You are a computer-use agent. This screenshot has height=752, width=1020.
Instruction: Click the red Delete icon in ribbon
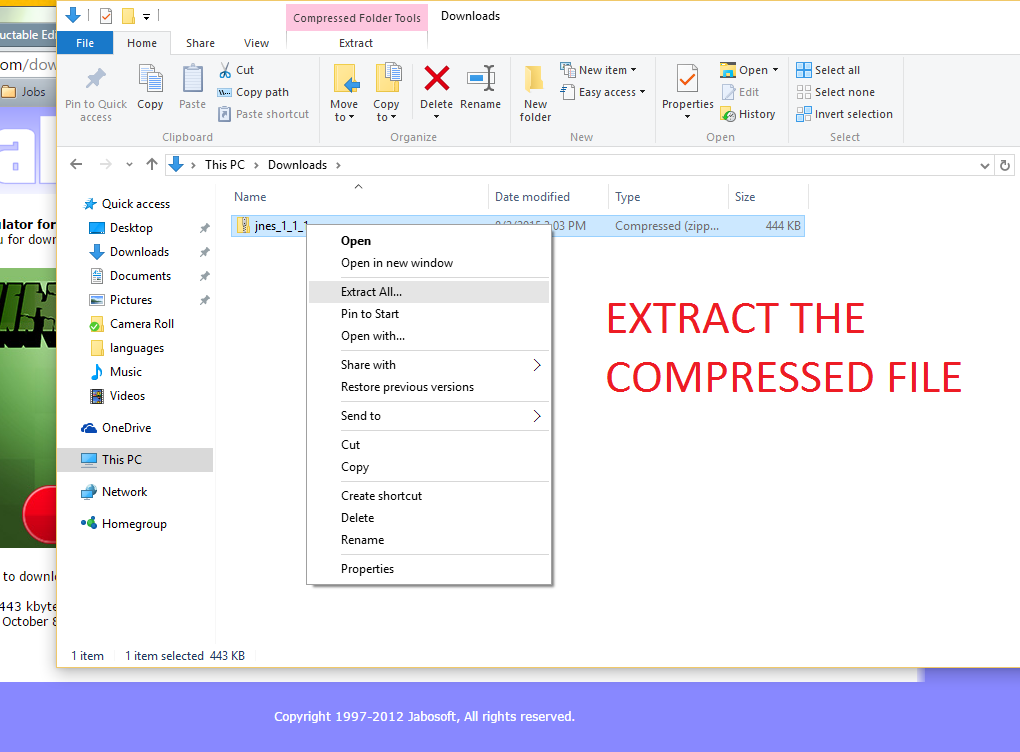[x=436, y=79]
